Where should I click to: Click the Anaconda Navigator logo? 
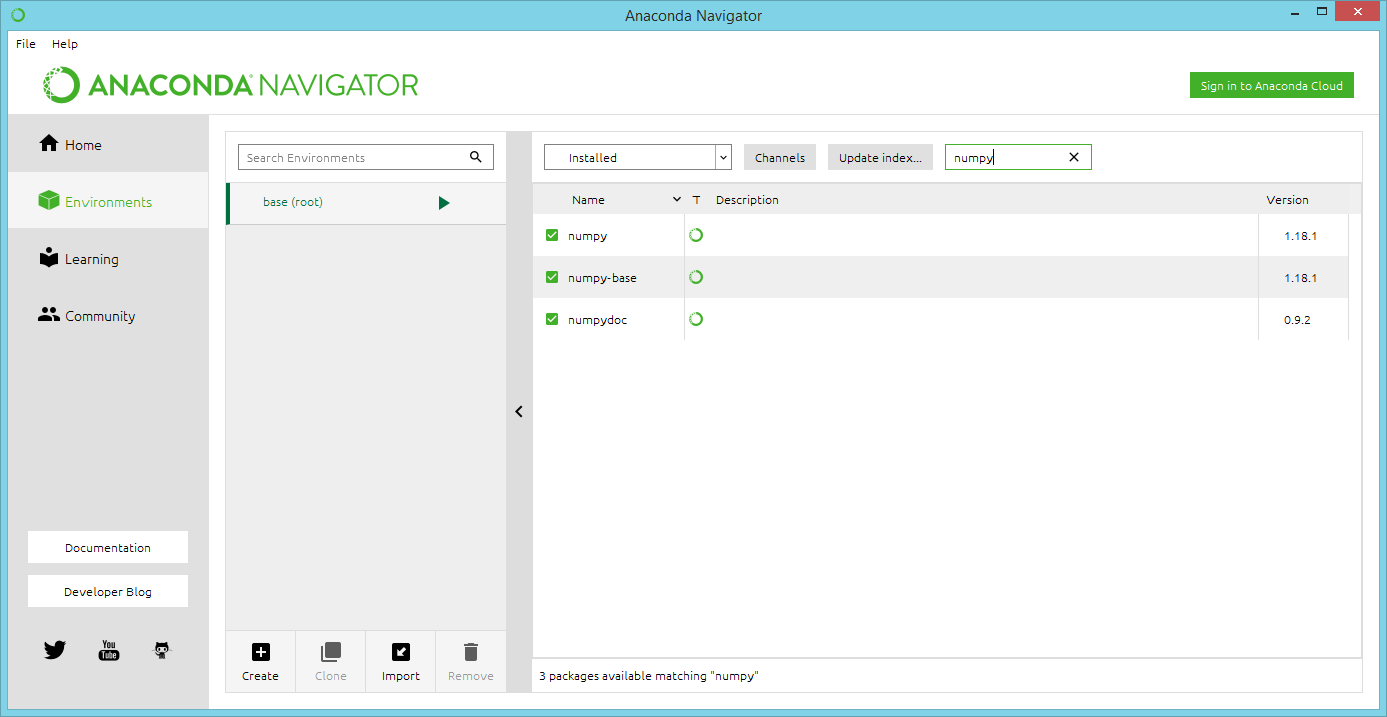click(231, 85)
